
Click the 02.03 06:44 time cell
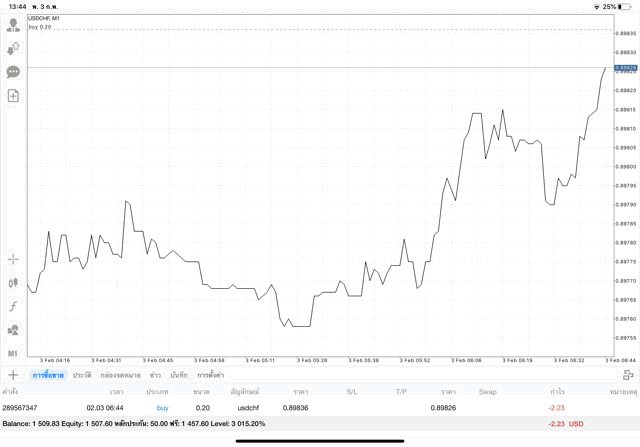(105, 408)
